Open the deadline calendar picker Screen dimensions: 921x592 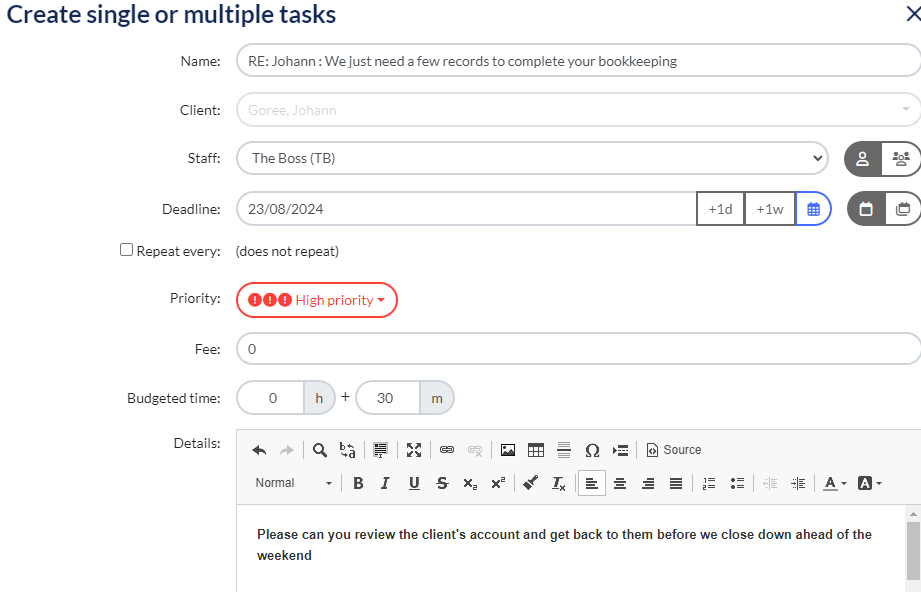point(814,209)
